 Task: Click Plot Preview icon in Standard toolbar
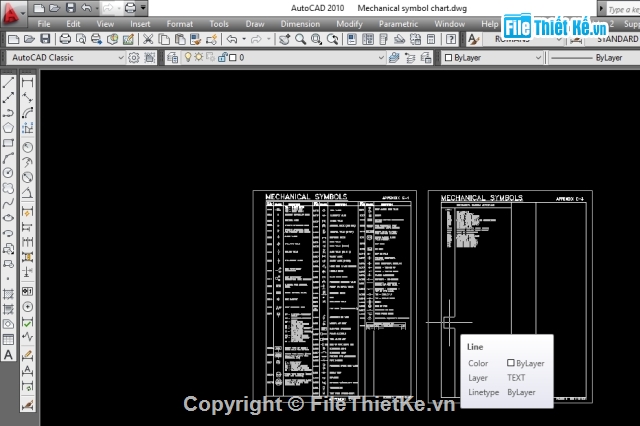(81, 39)
